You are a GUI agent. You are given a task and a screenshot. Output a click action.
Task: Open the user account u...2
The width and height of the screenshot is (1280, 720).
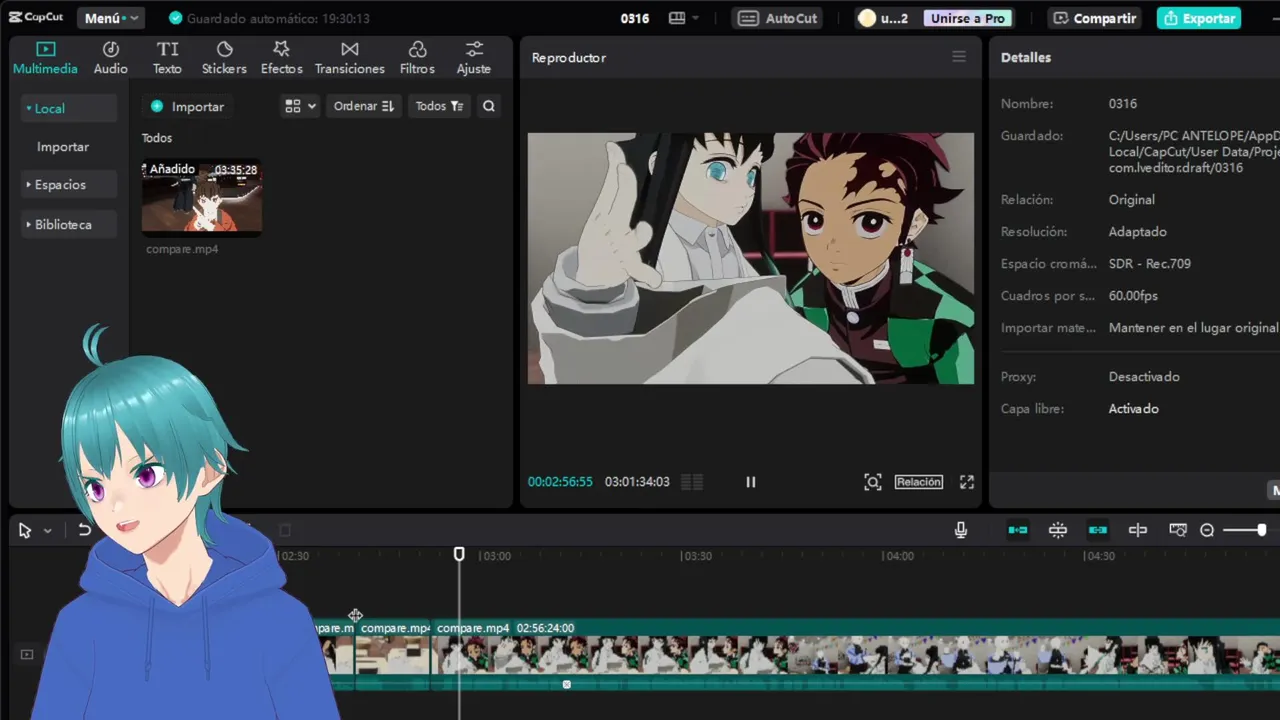pos(884,18)
